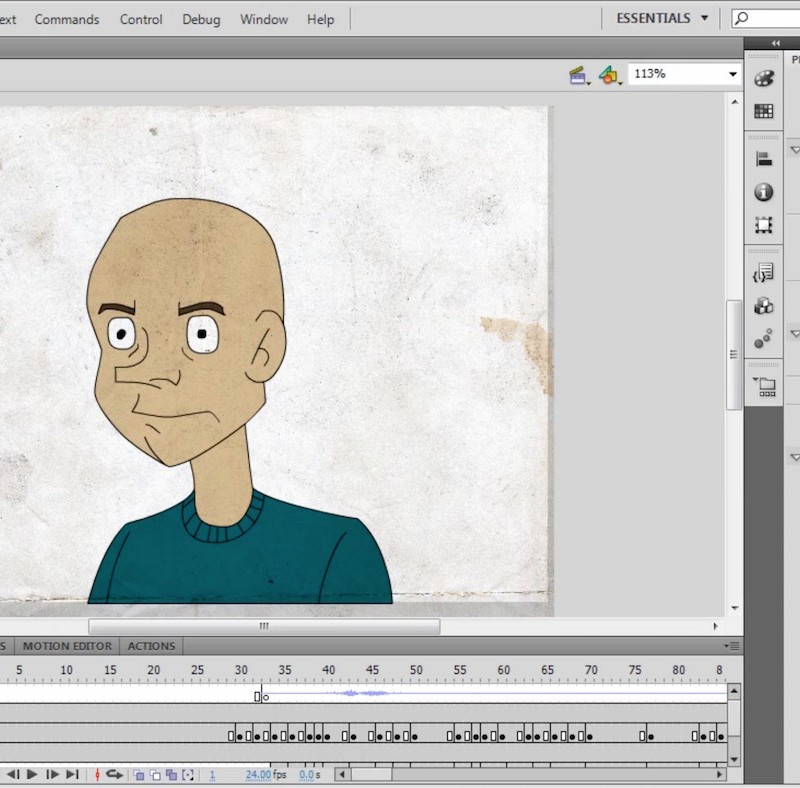Open the Code Snippets panel

(x=763, y=272)
